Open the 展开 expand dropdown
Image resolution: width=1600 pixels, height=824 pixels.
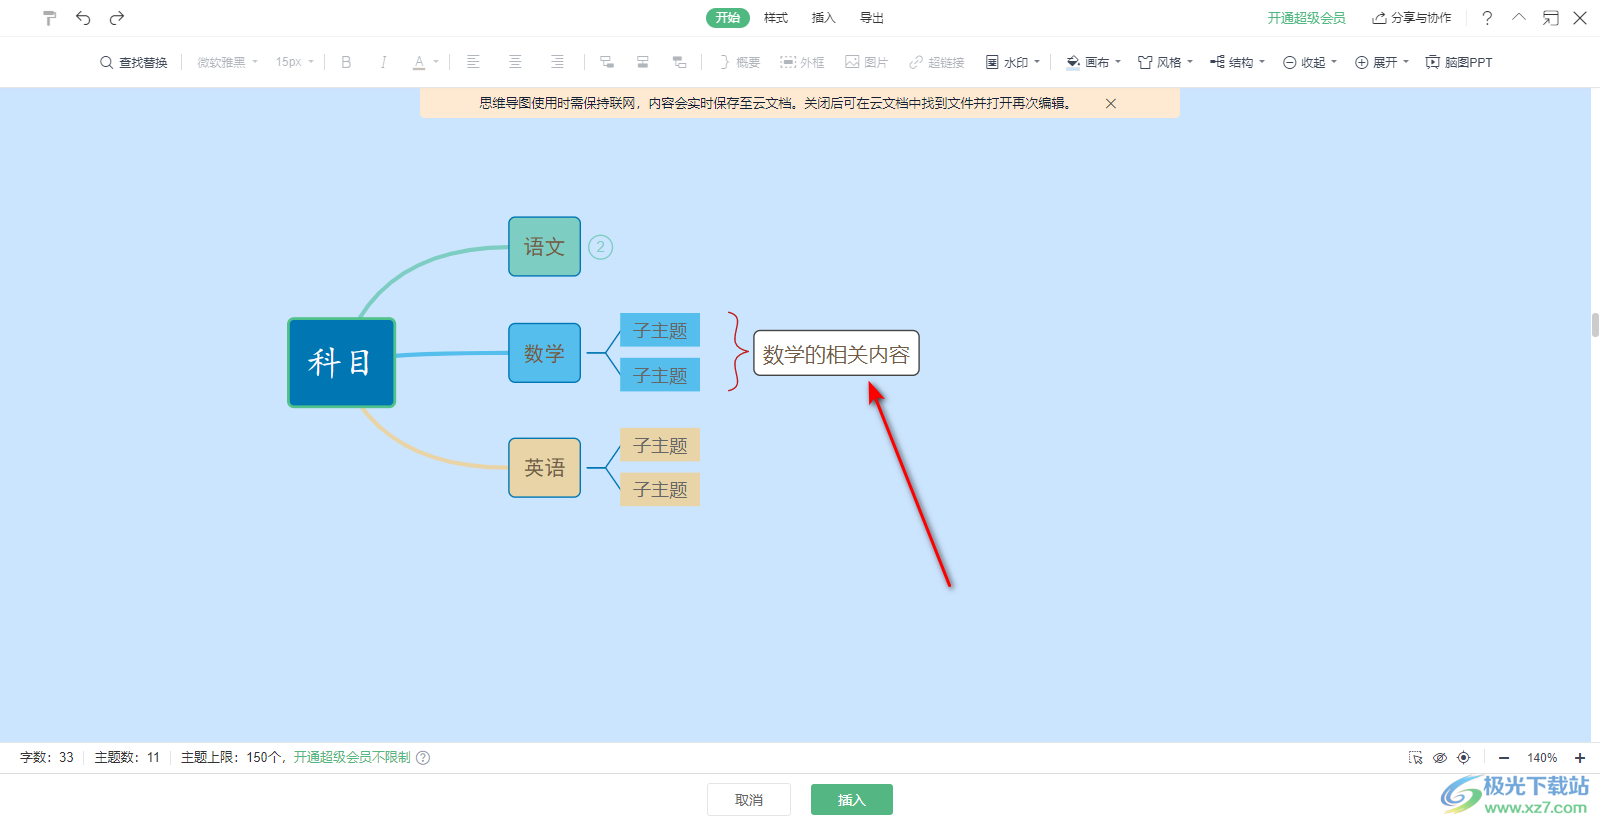1382,62
